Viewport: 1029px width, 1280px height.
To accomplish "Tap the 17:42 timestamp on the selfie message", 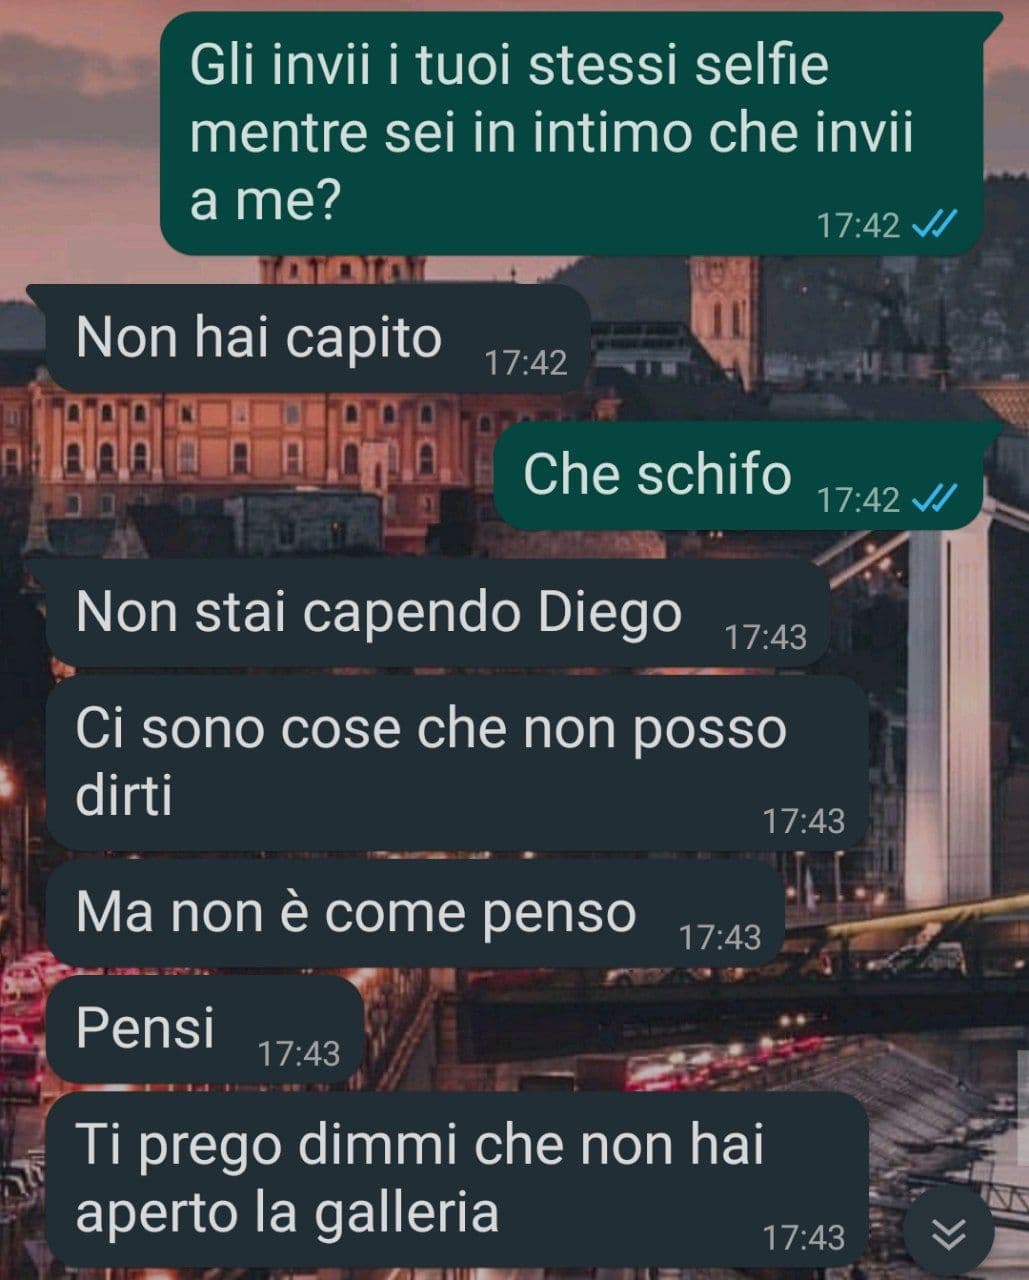I will pos(858,225).
